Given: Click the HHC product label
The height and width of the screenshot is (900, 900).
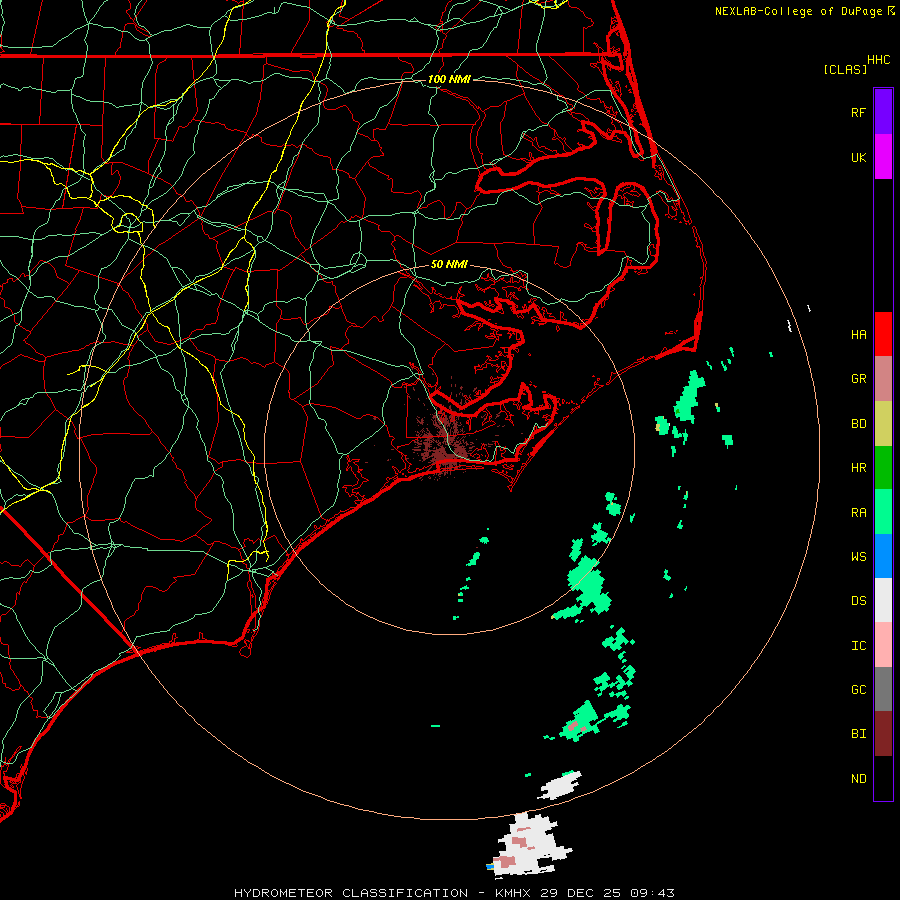Looking at the screenshot, I should 879,60.
